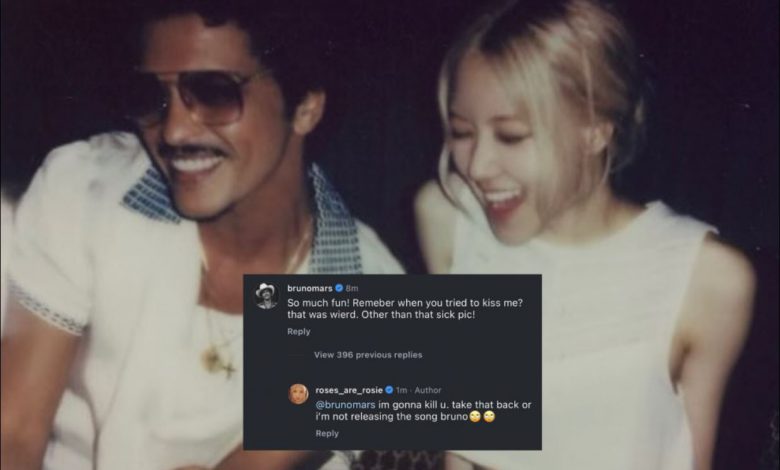Open the roses_are_rosie username link

pos(349,390)
